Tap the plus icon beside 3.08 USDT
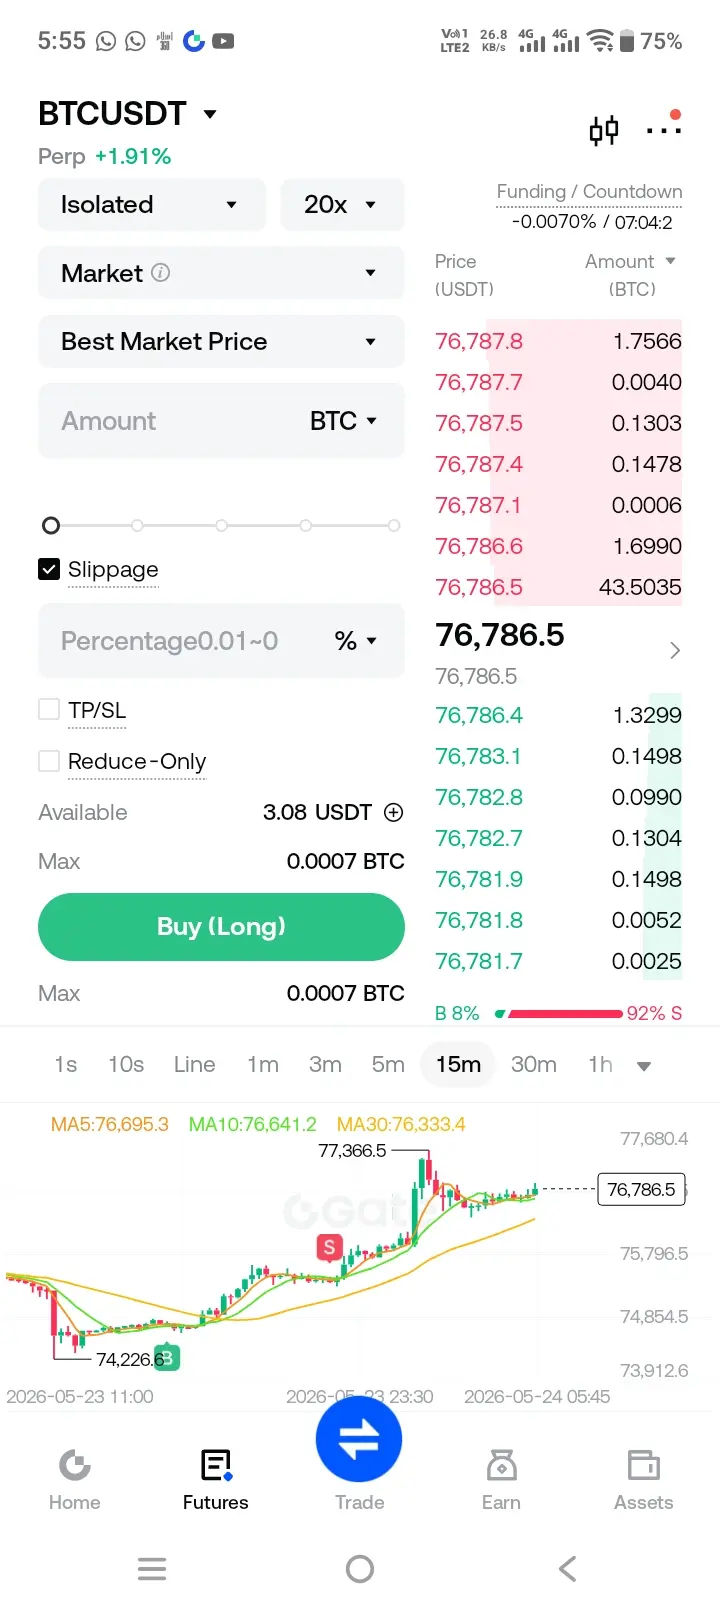The width and height of the screenshot is (720, 1608). (394, 812)
